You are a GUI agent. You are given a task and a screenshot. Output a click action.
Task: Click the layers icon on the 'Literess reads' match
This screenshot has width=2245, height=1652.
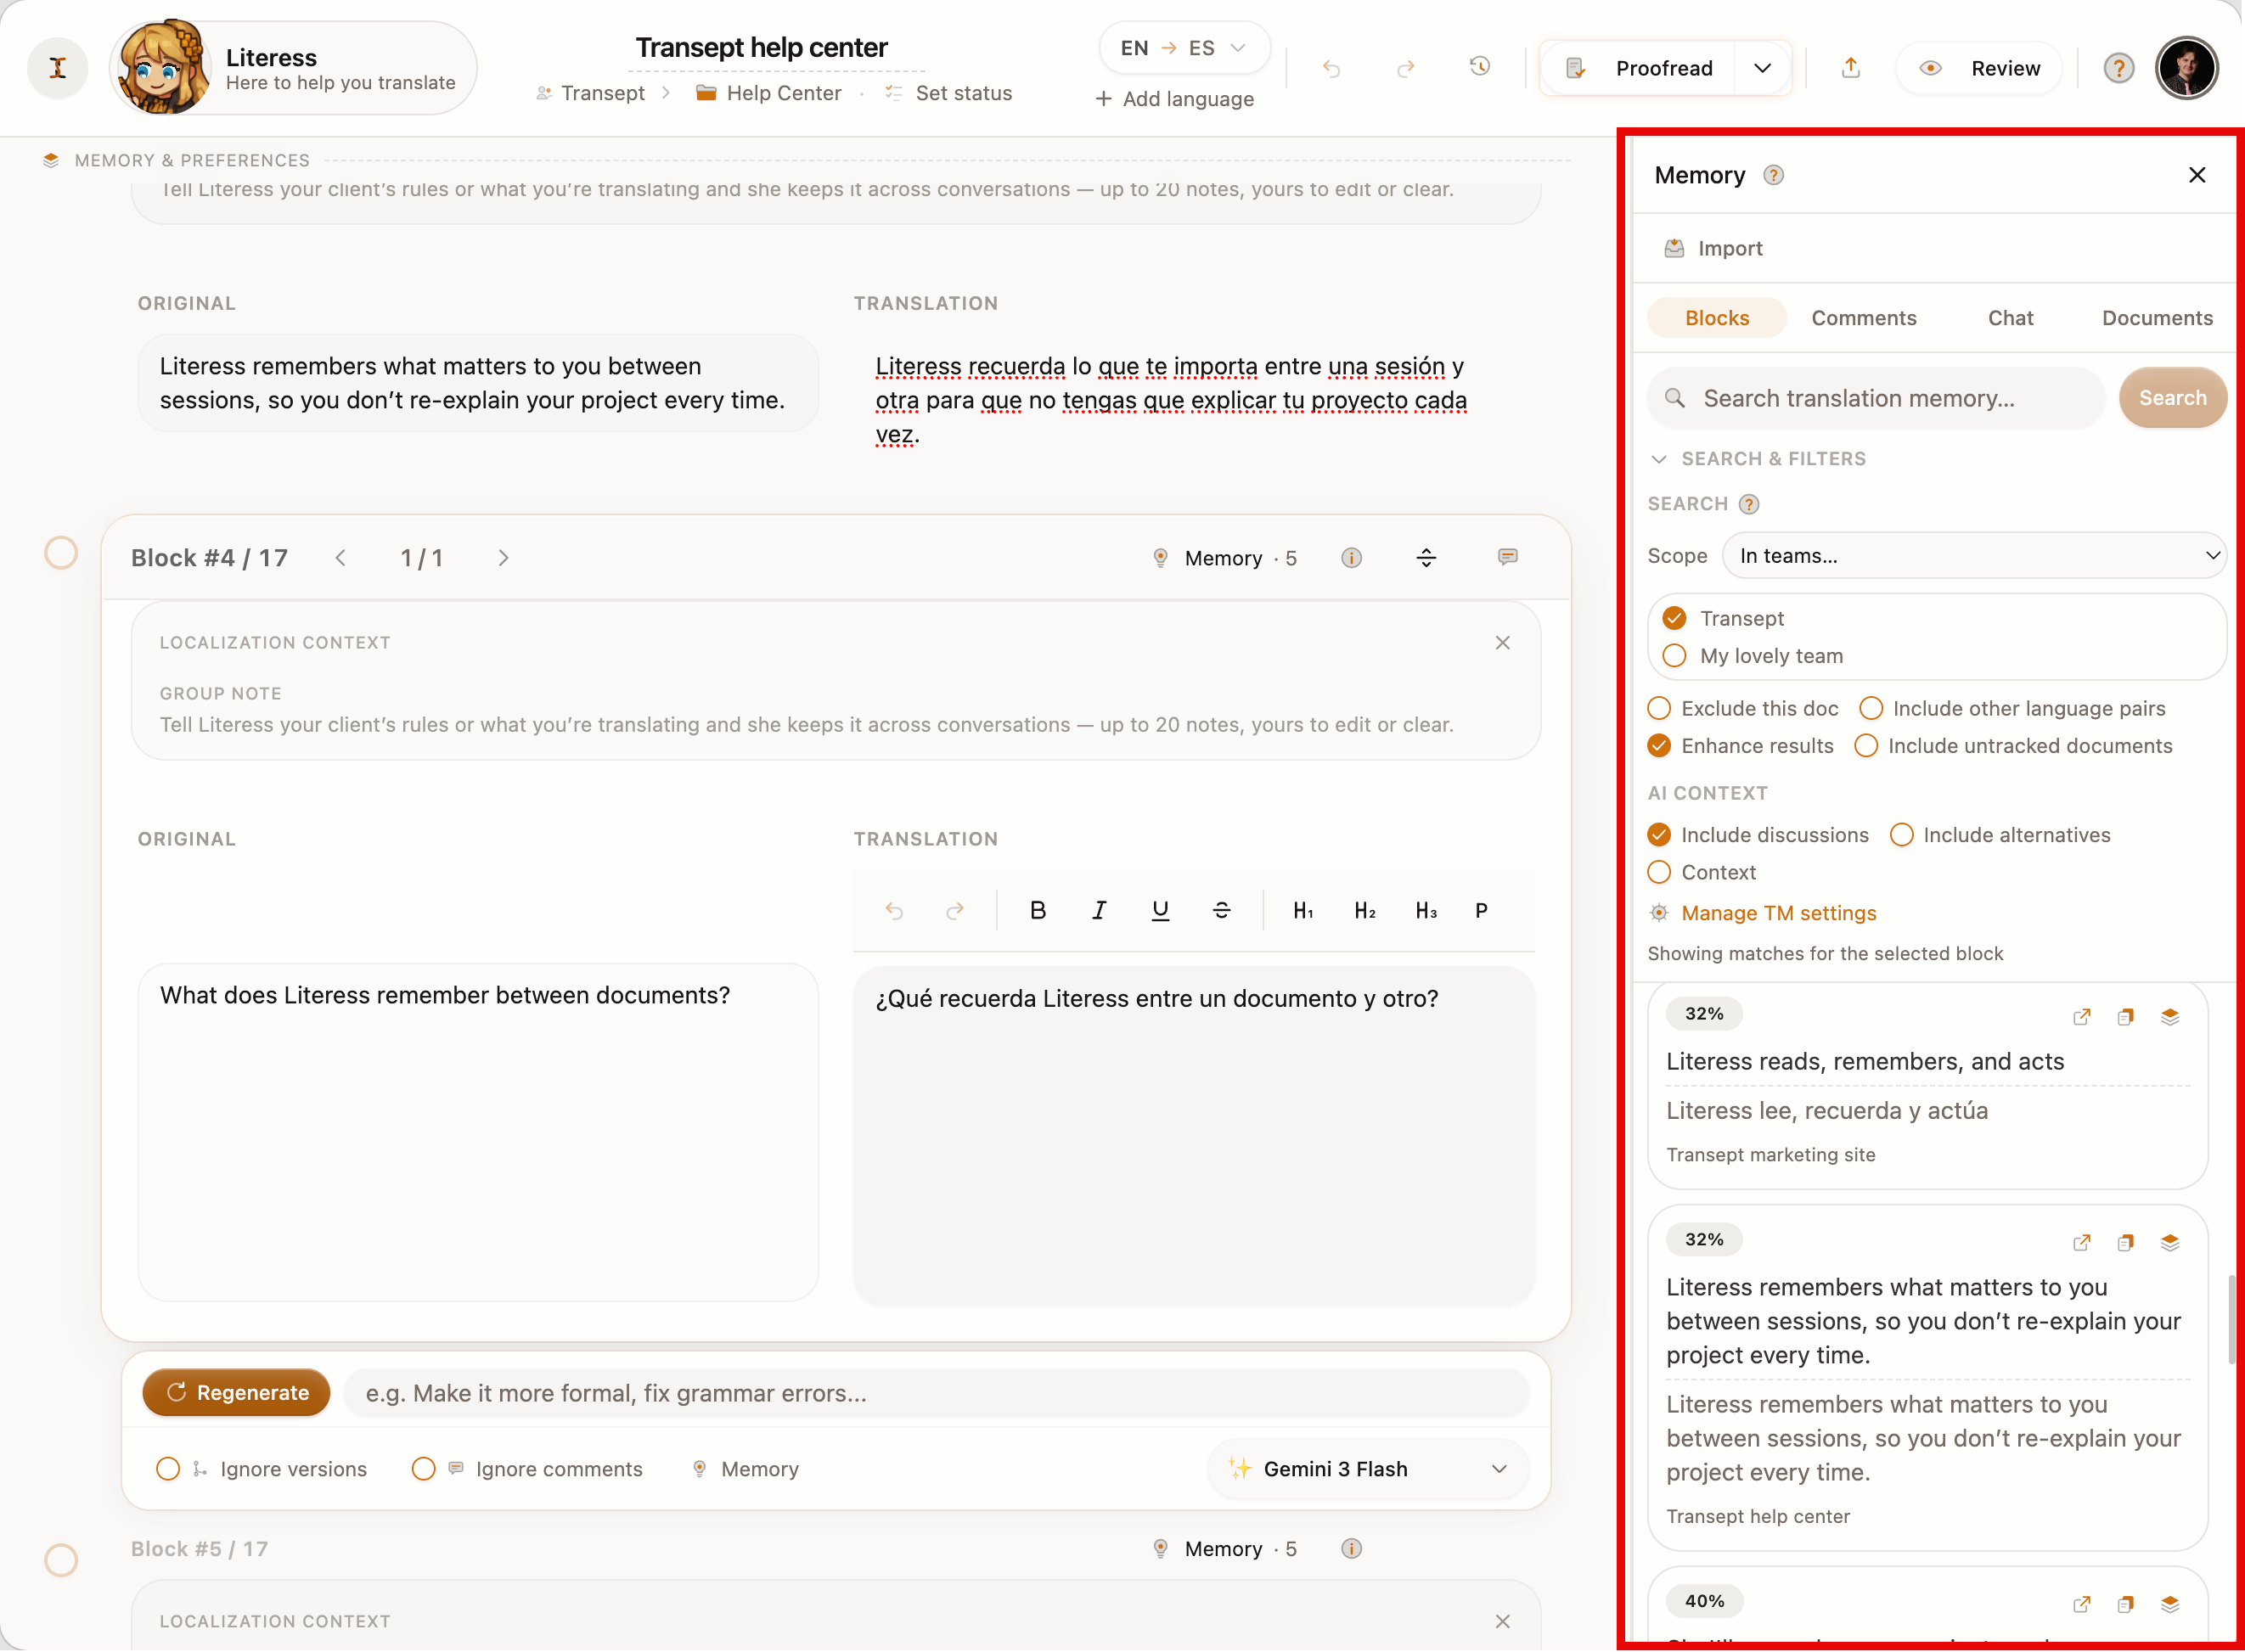click(2169, 1017)
